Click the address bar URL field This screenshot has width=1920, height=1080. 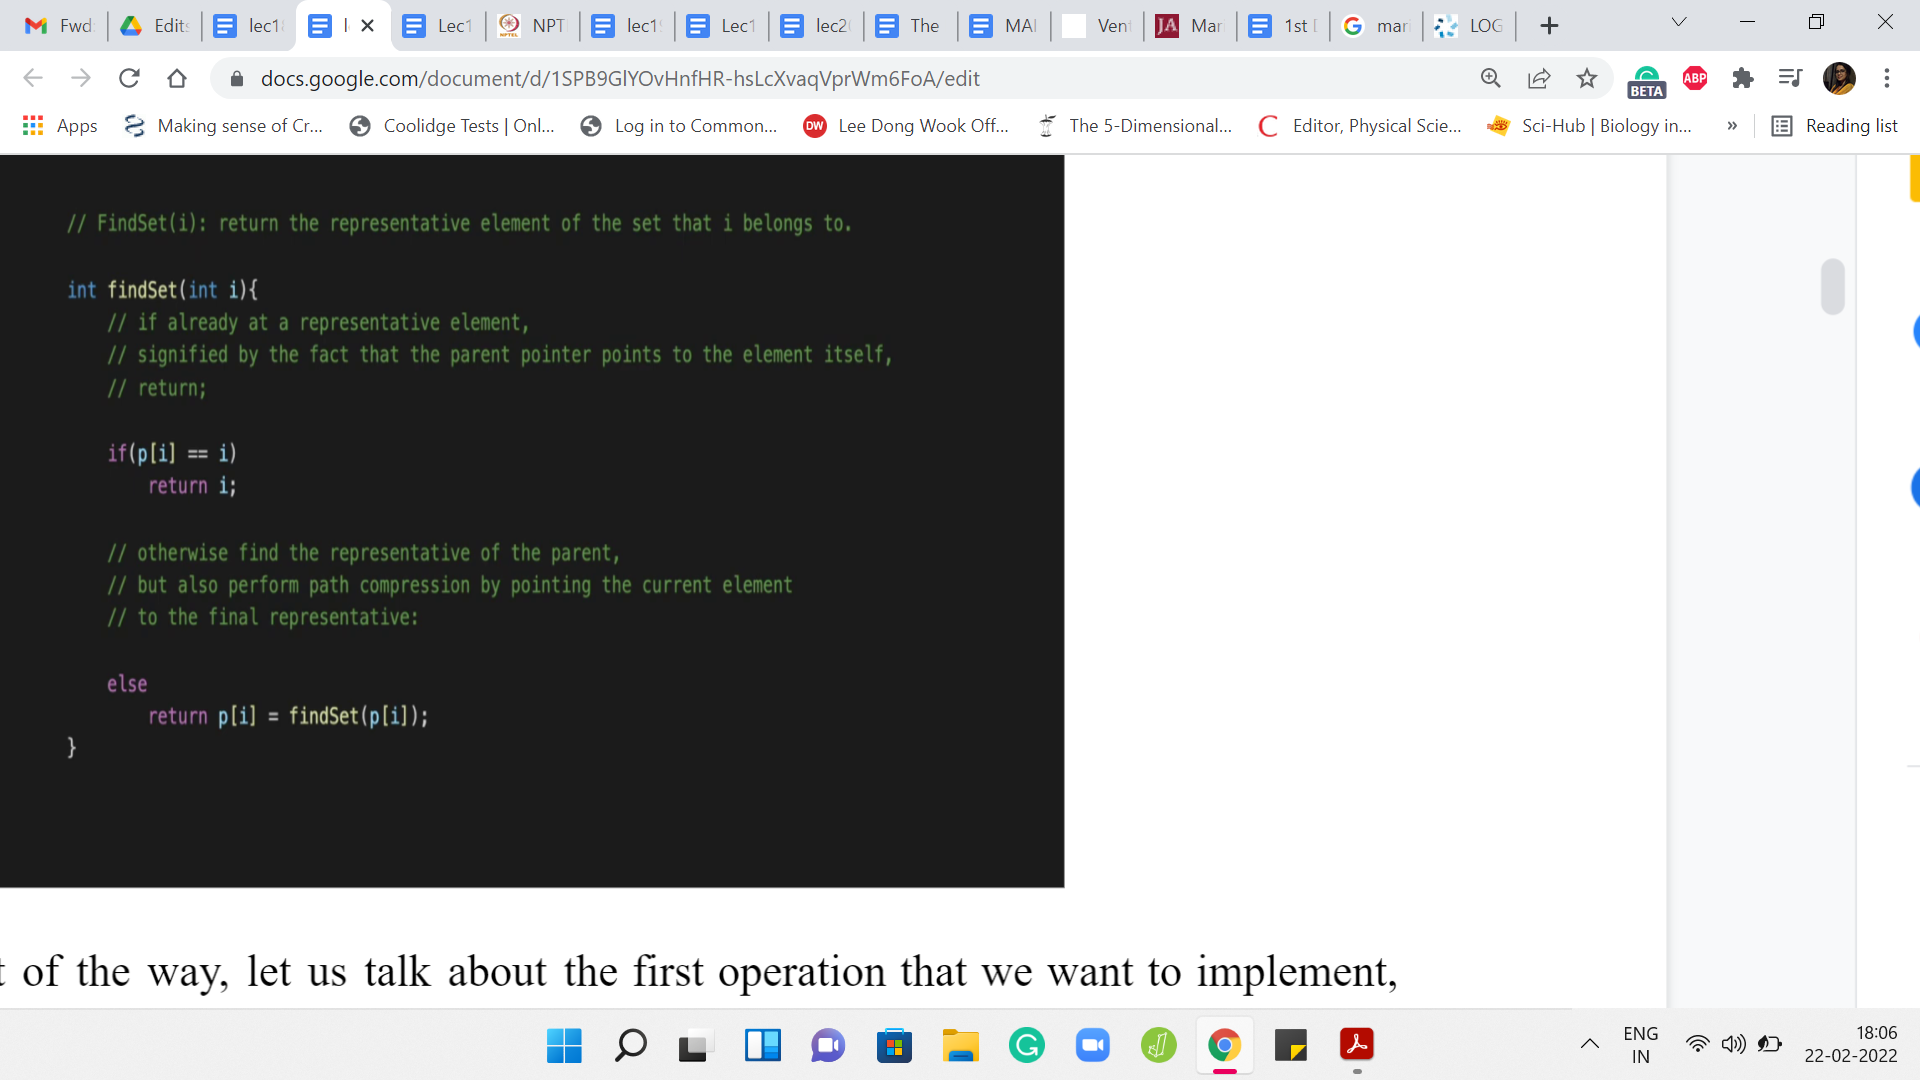point(620,78)
